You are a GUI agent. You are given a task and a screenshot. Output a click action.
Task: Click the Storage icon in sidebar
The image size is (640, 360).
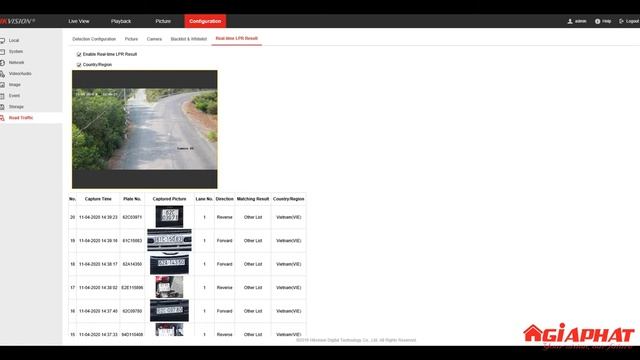point(2,107)
